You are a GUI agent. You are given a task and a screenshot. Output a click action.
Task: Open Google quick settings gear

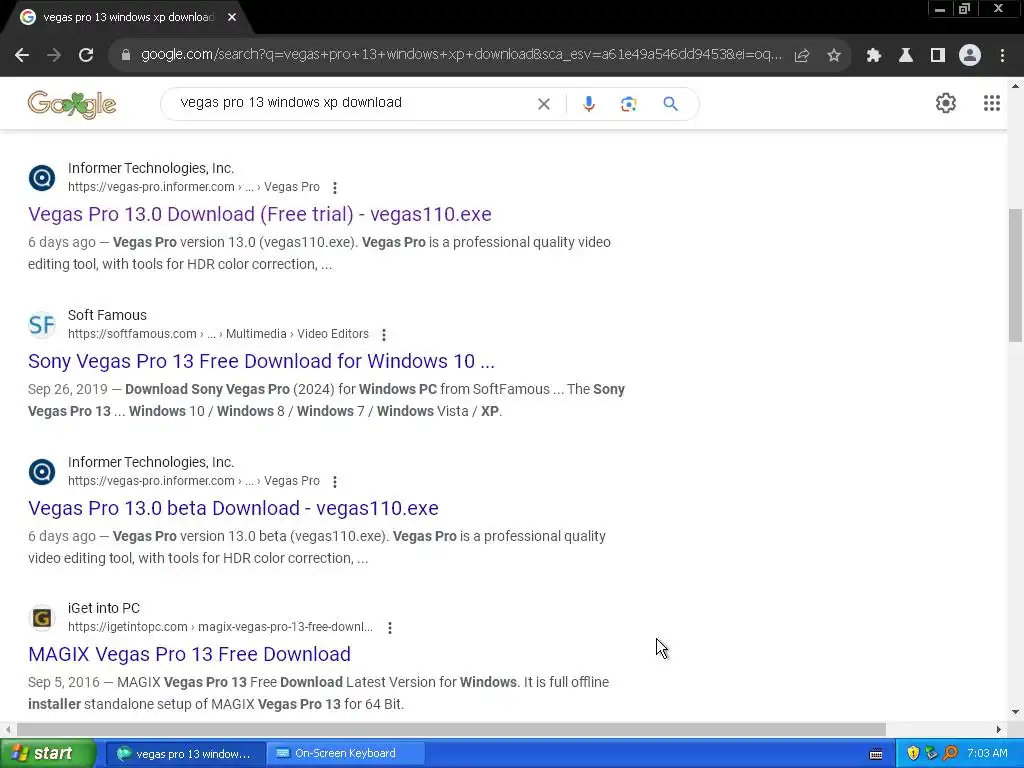tap(946, 103)
